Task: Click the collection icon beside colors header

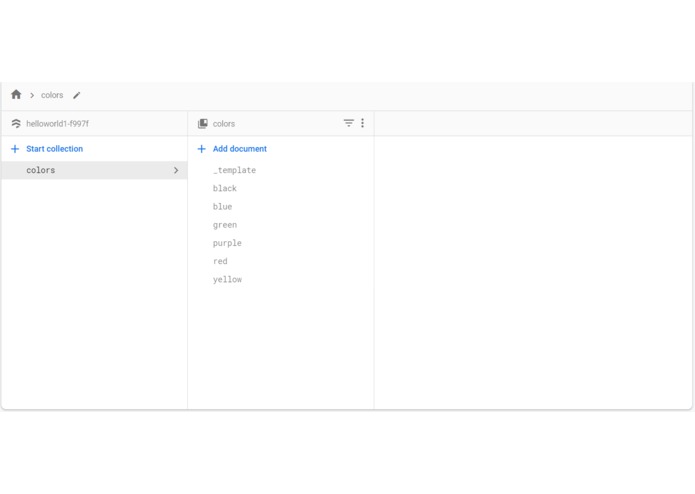Action: pos(203,124)
